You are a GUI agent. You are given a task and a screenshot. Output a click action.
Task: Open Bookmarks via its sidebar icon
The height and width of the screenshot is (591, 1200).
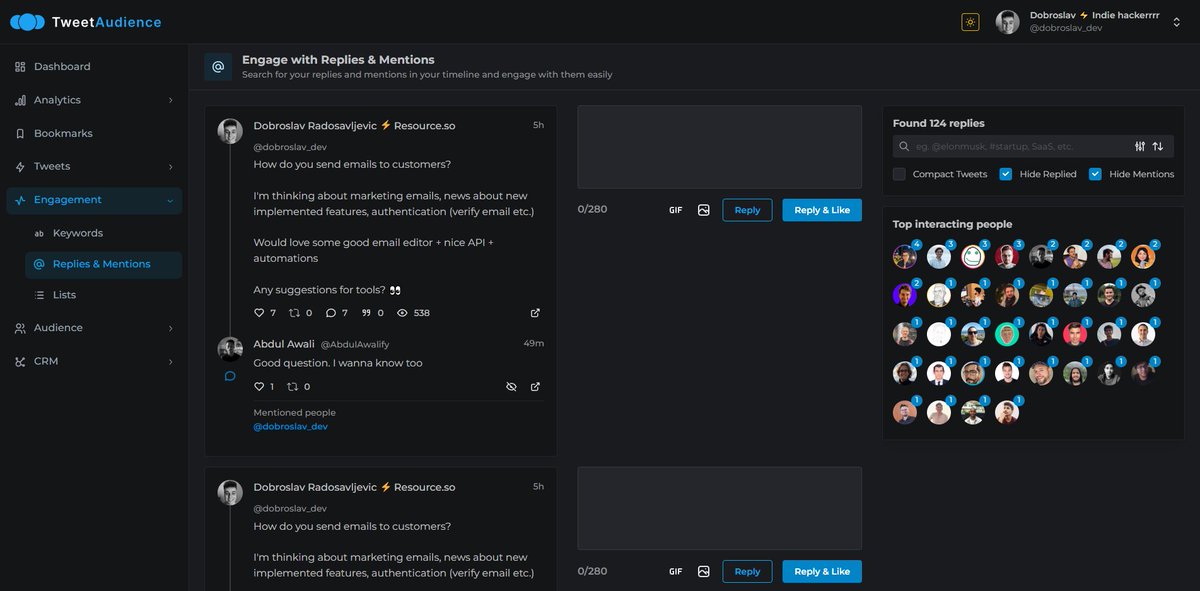20,133
